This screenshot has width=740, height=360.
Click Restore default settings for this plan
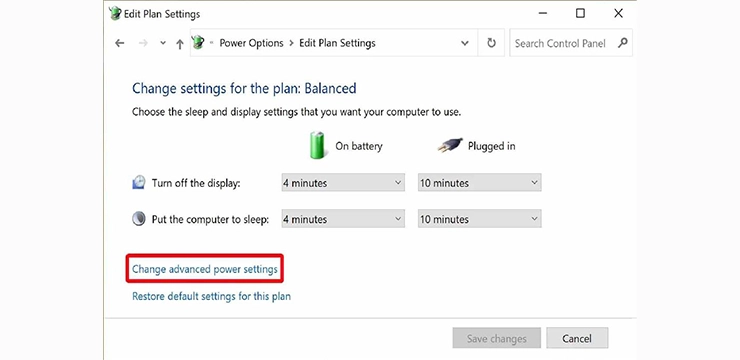(211, 297)
